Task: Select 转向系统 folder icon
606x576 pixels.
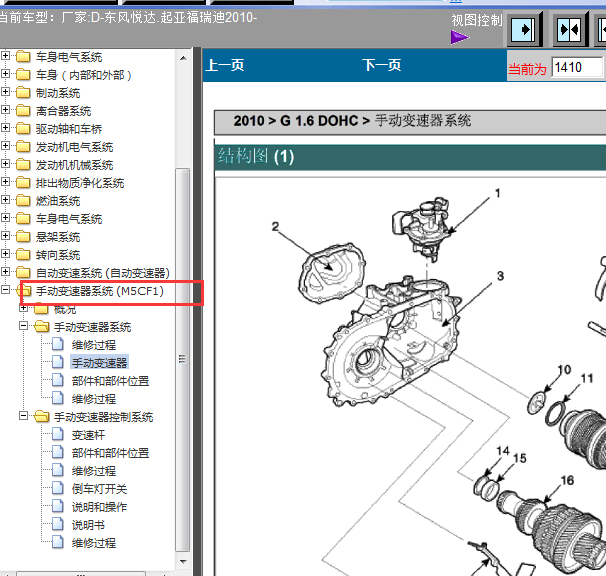Action: tap(23, 255)
